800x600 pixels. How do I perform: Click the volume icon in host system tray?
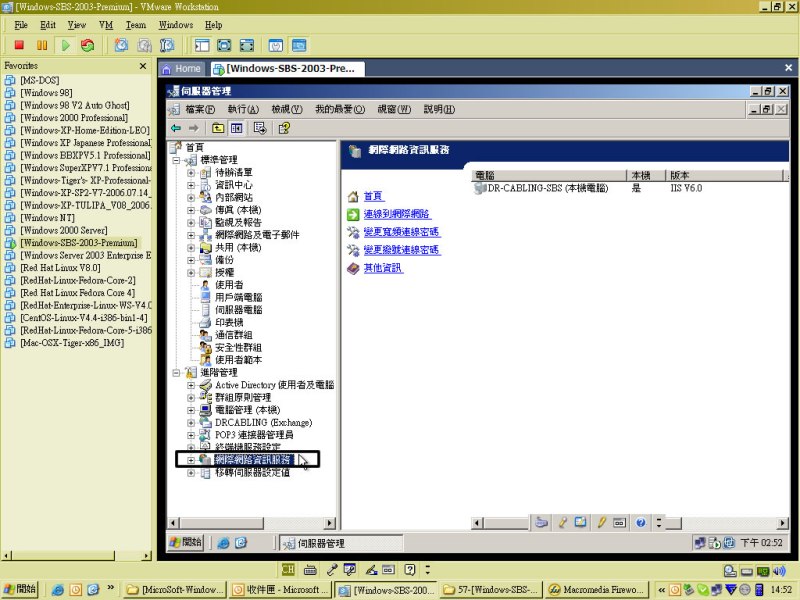[x=779, y=571]
